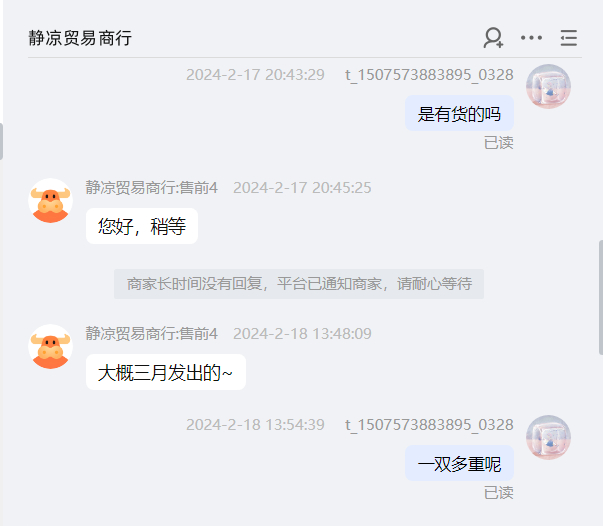This screenshot has width=603, height=526.
Task: Select the 一双多重呢 message bubble
Action: coord(459,463)
